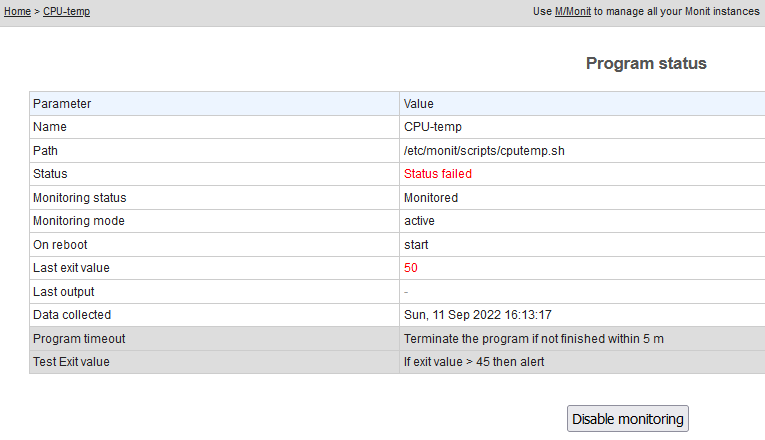Click the Program status heading

(x=646, y=64)
